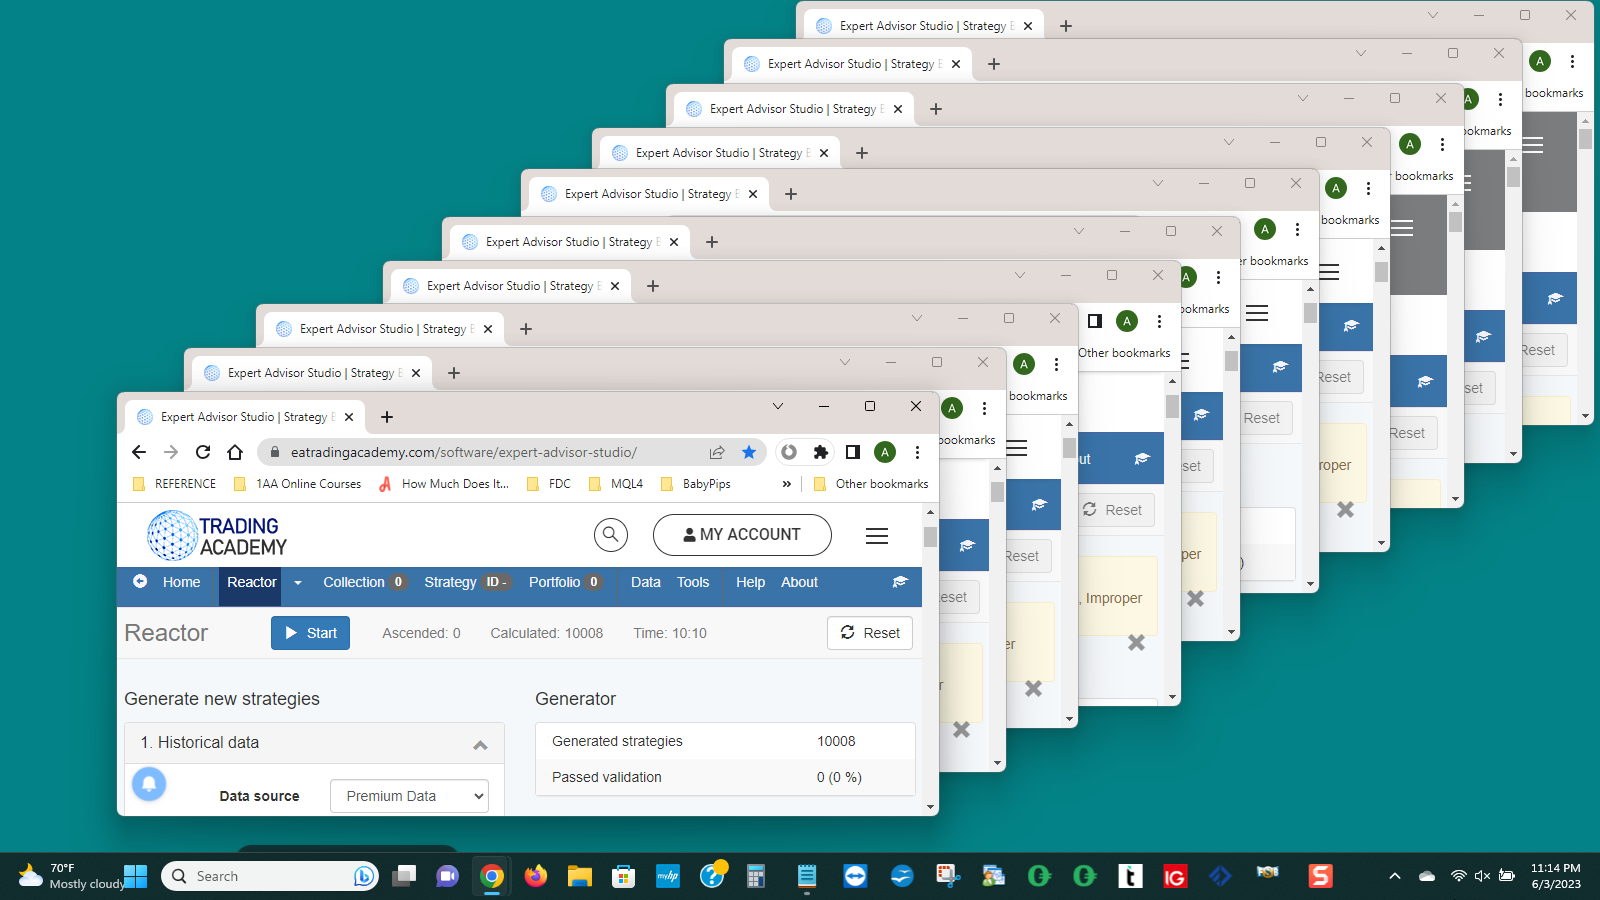This screenshot has height=900, width=1600.
Task: Open new tab in the front window
Action: (387, 417)
